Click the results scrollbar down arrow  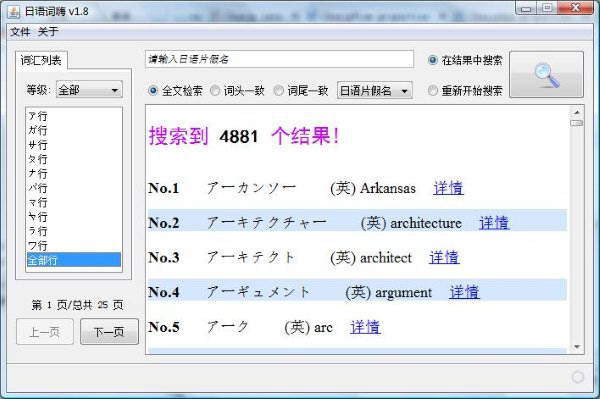pyautogui.click(x=577, y=347)
